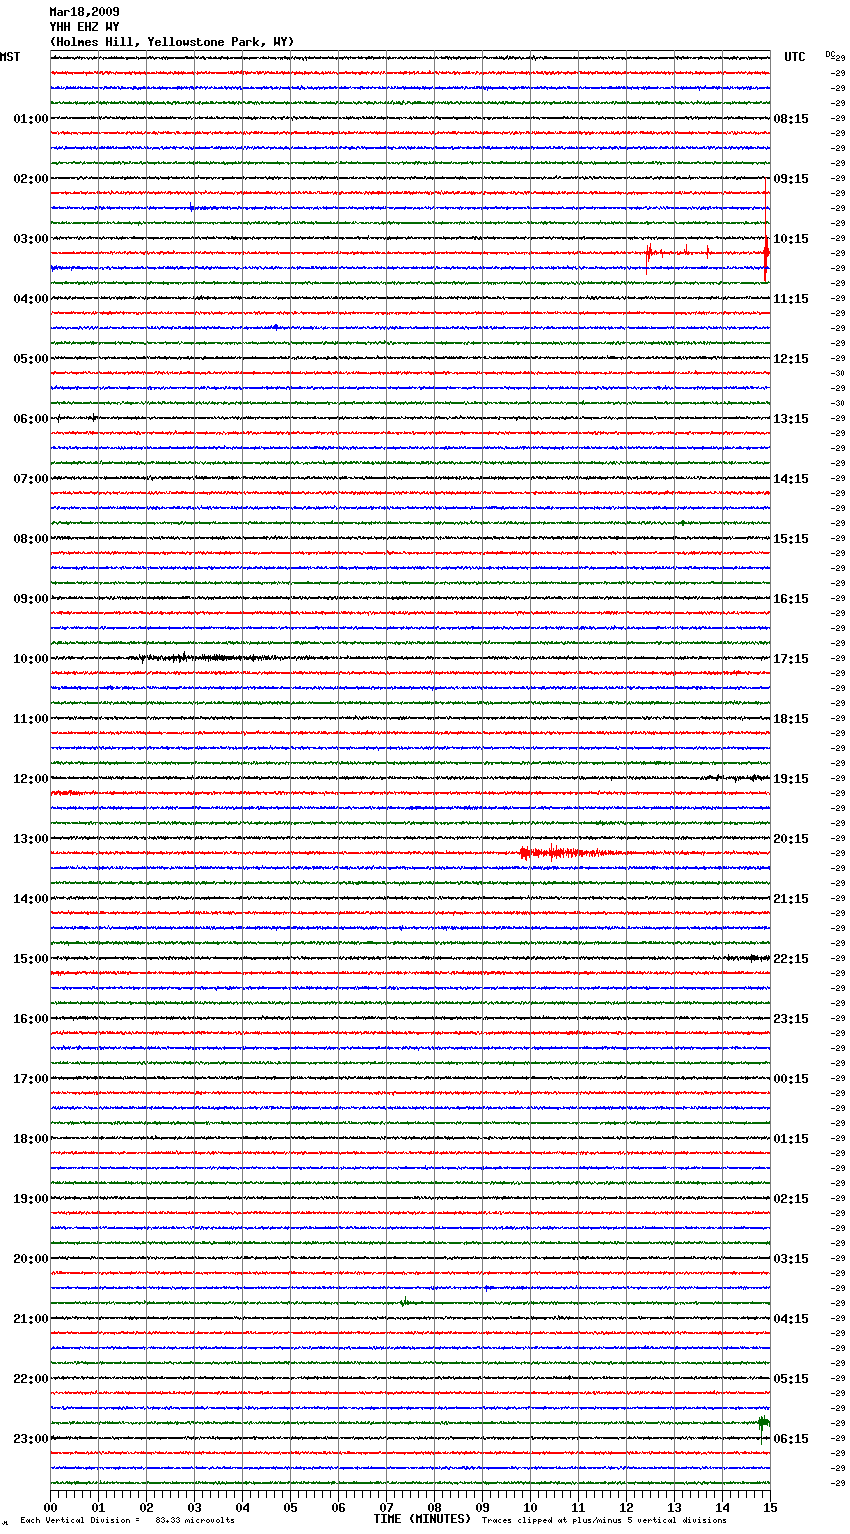The image size is (850, 1534).
Task: Click the minute tick label 15 on the time axis
Action: (769, 1507)
